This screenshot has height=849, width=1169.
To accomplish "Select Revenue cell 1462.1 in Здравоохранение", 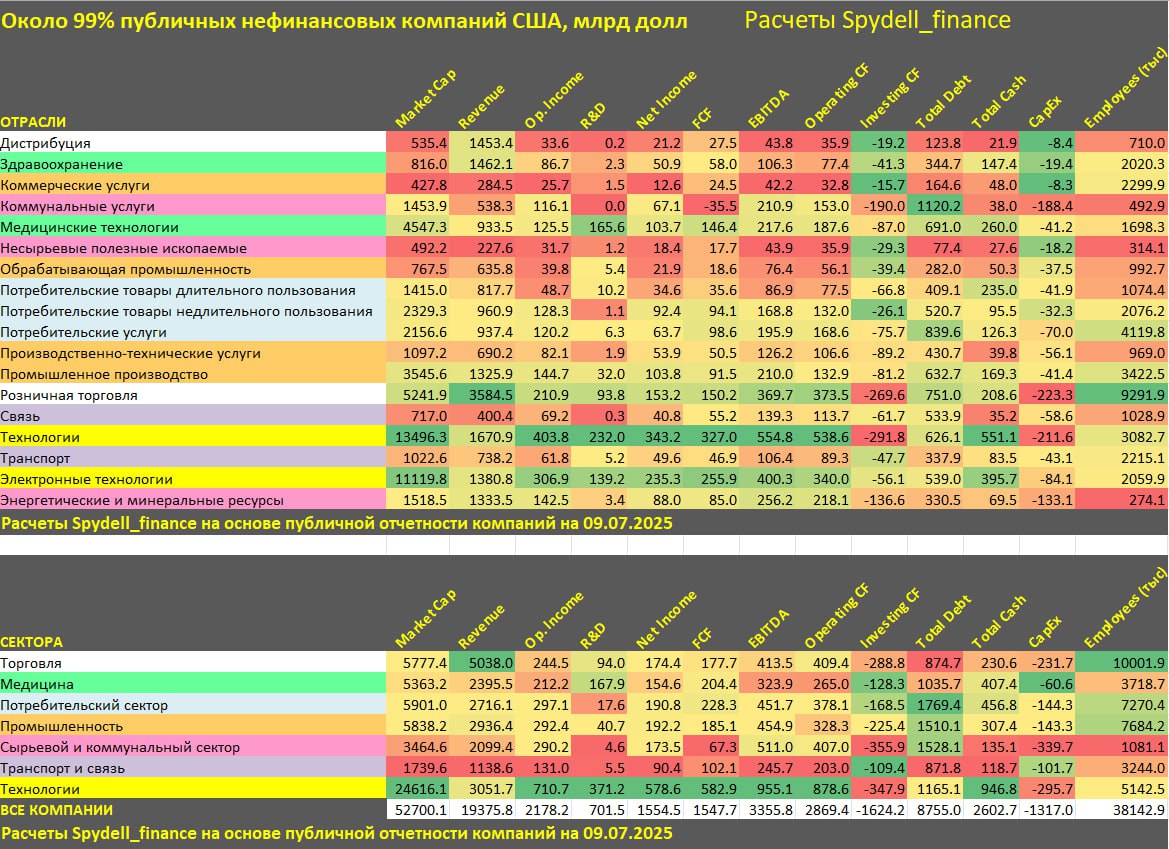I will click(x=482, y=164).
